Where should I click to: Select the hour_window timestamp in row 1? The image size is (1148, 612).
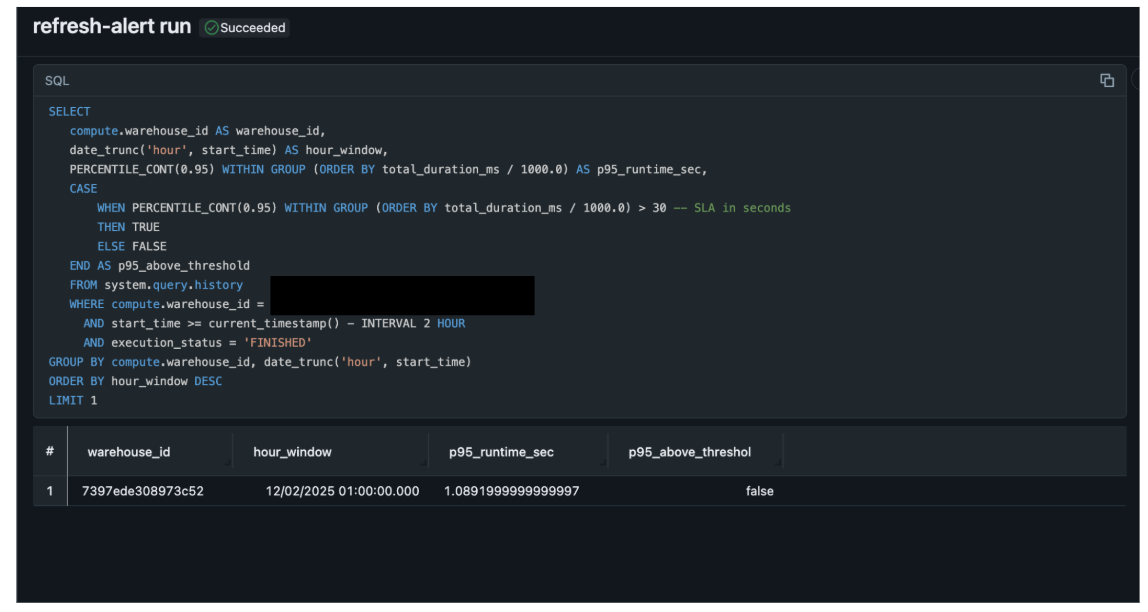(341, 491)
